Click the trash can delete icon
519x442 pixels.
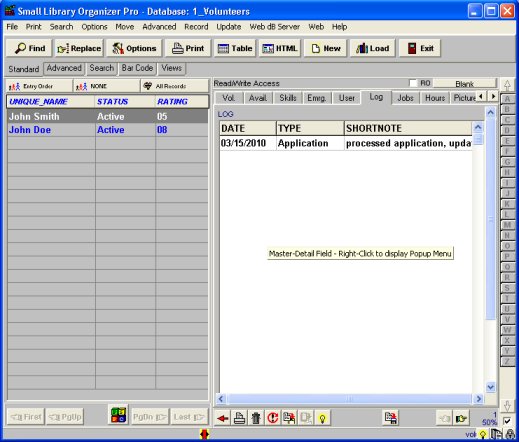(256, 418)
